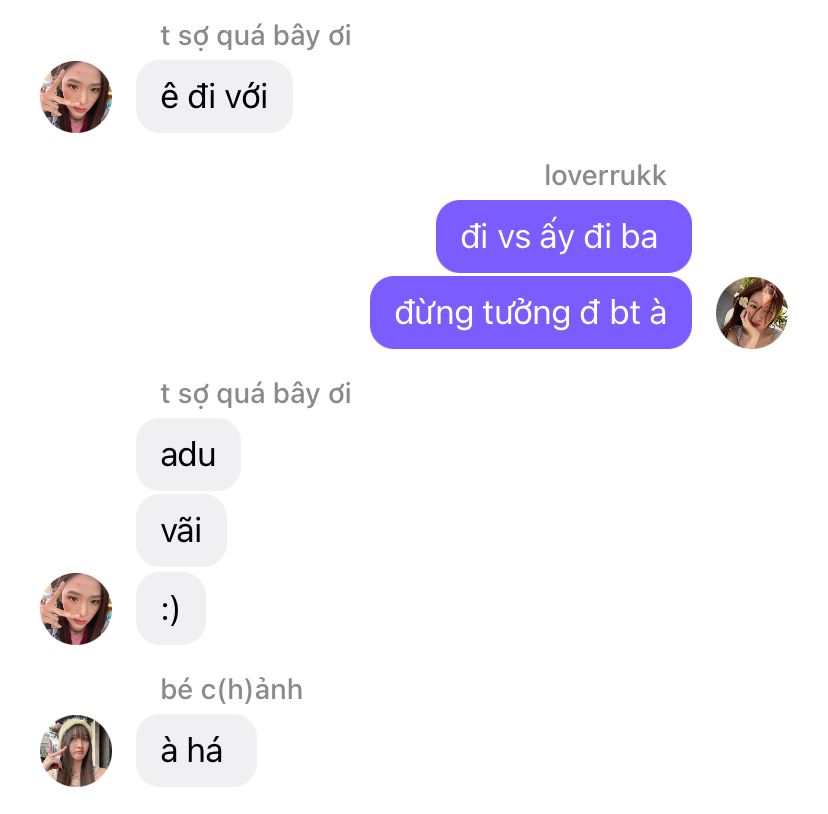Click the word 'với' in the first grey bubble
The height and width of the screenshot is (814, 828).
[x=247, y=97]
